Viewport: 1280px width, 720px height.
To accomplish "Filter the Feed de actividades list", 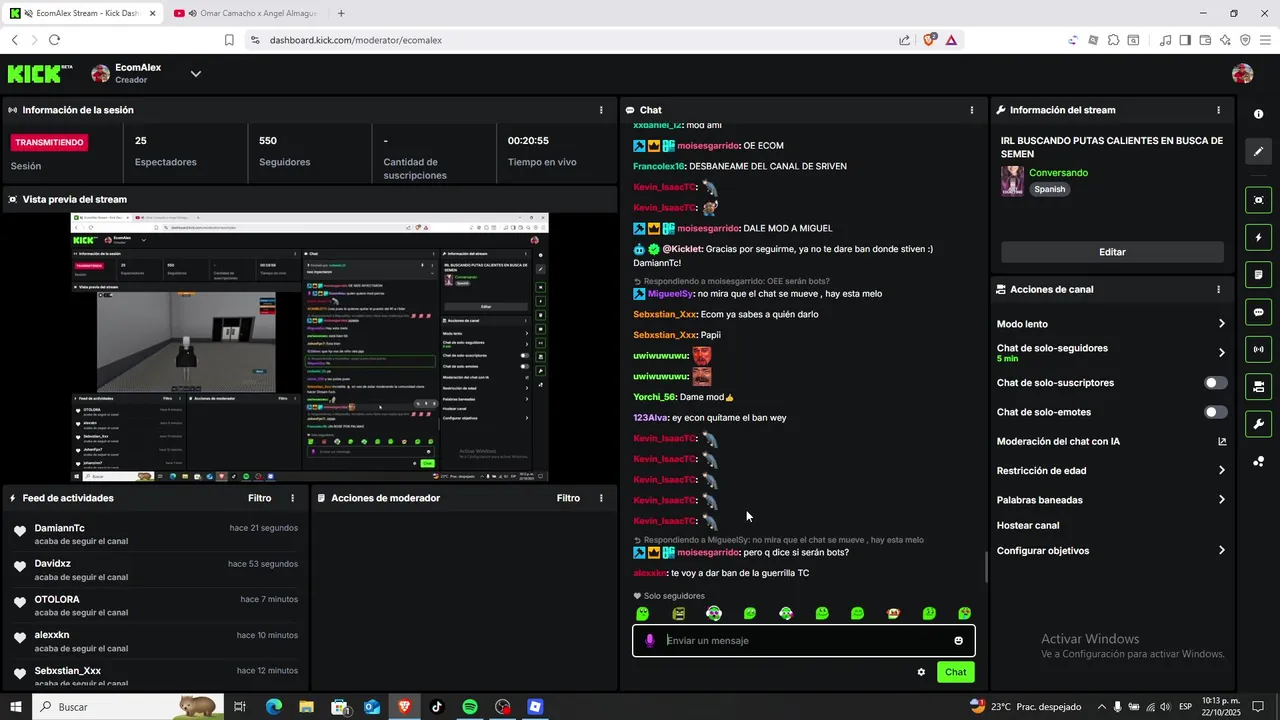I will click(x=259, y=498).
